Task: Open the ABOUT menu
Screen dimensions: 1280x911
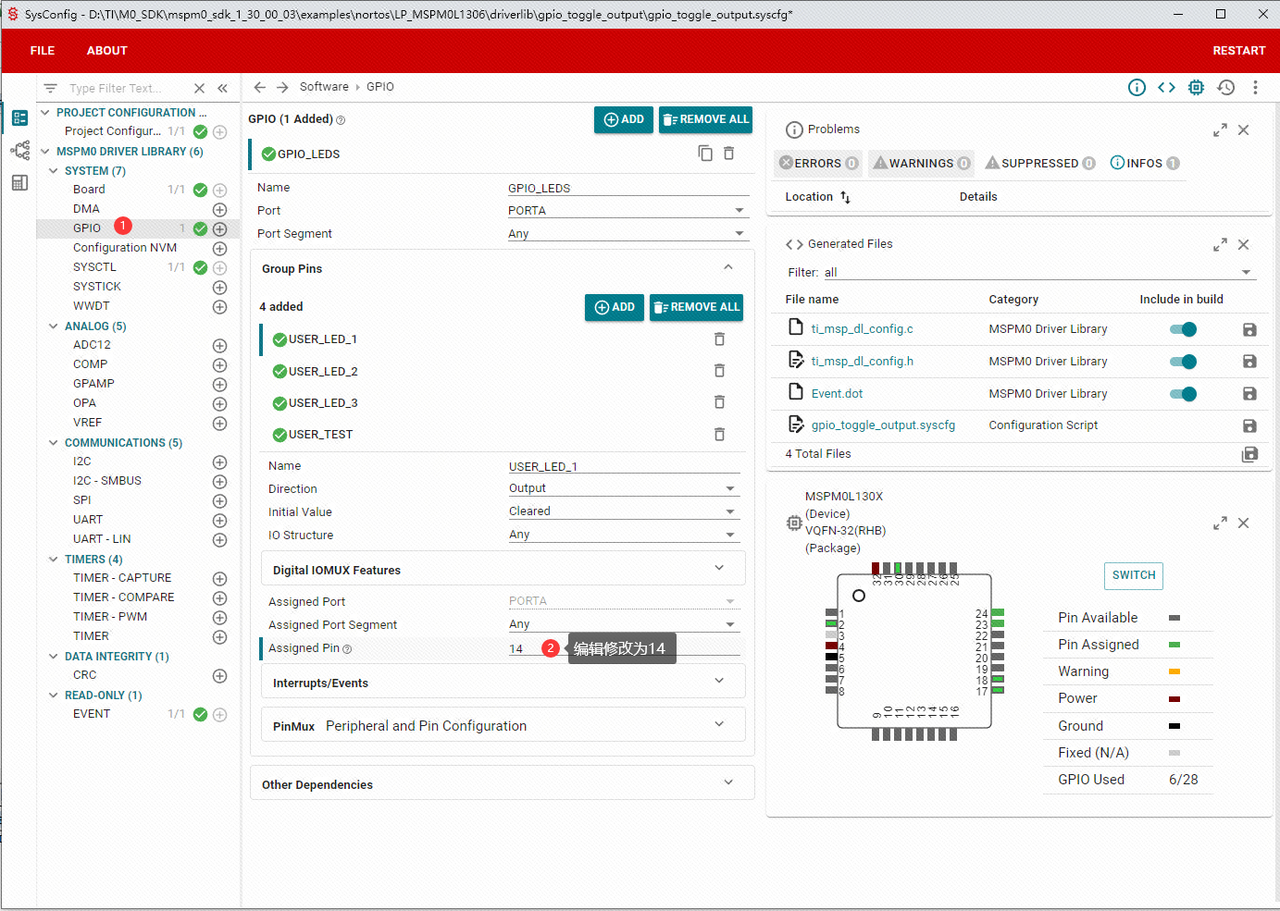Action: [x=107, y=51]
